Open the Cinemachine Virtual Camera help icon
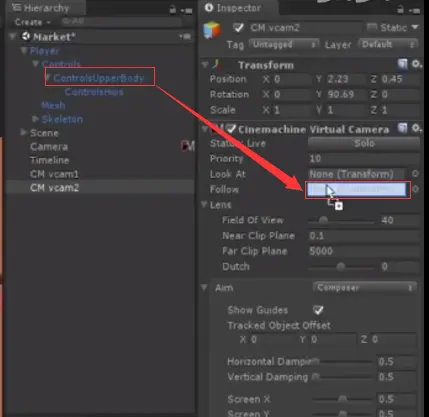Image resolution: width=429 pixels, height=417 pixels. click(403, 128)
